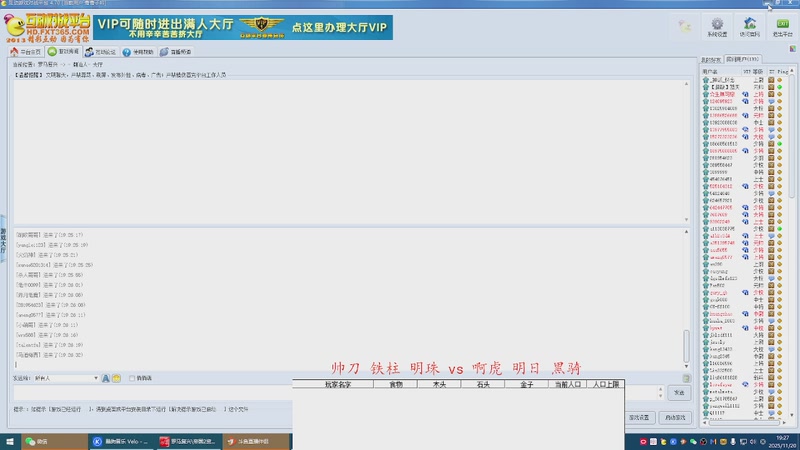800x450 pixels.
Task: Click the 金子 table header
Action: [x=527, y=384]
